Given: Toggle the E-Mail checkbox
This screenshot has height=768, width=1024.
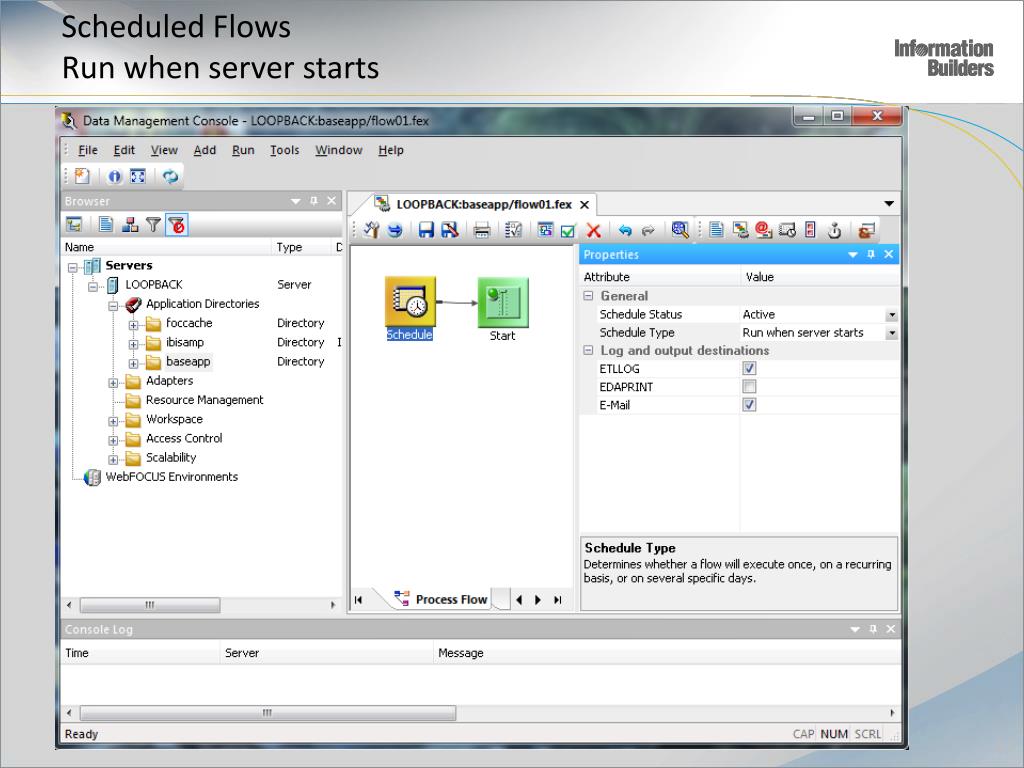Looking at the screenshot, I should (749, 405).
